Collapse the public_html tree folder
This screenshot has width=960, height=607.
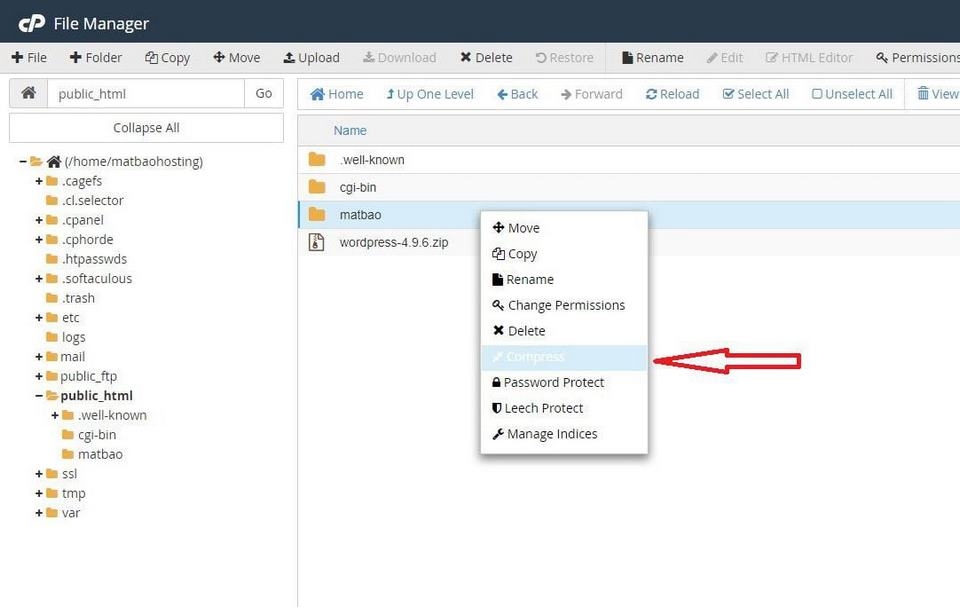(39, 396)
